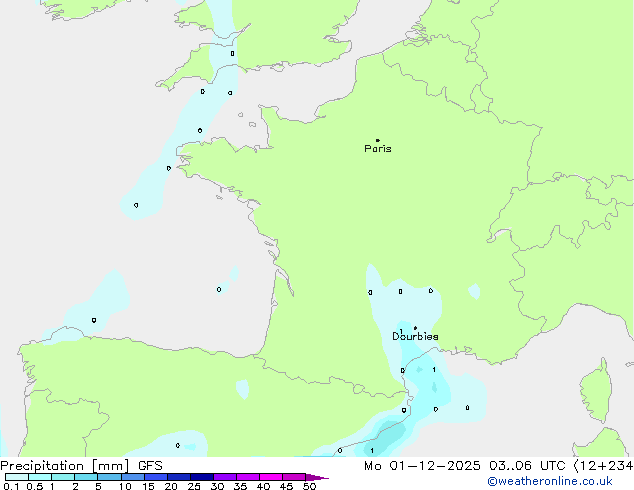Click the legend value 25
634x490 pixels.
pos(194,486)
